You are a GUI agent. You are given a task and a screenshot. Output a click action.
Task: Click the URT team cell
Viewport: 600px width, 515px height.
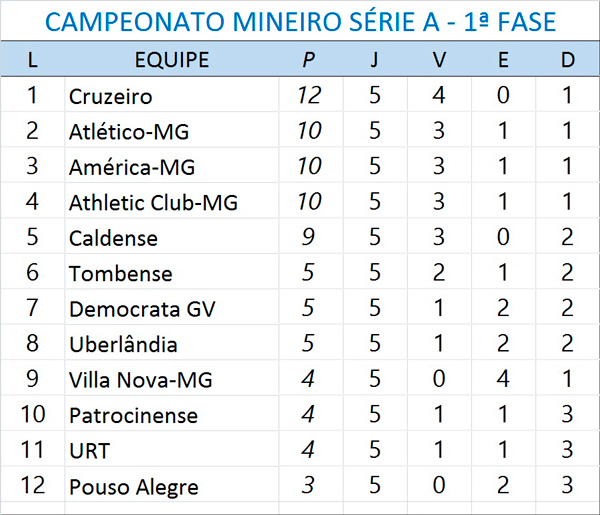click(90, 451)
